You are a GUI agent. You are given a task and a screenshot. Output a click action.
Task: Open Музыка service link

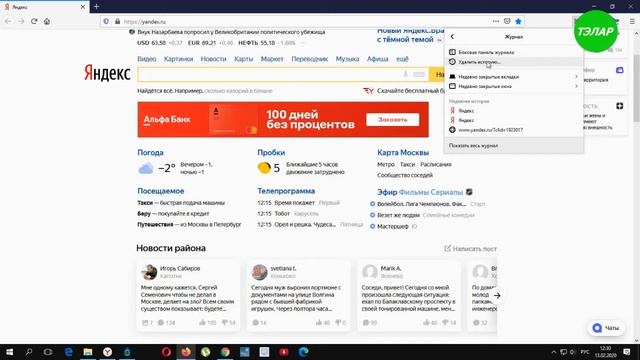[347, 59]
